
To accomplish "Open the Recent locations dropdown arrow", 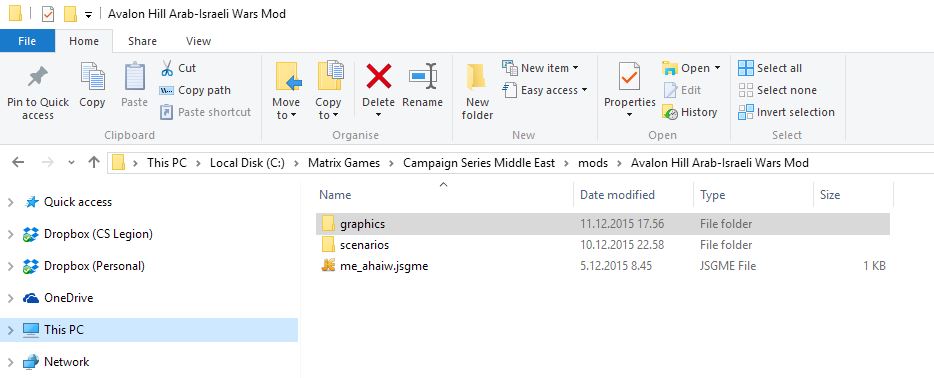I will pyautogui.click(x=71, y=163).
